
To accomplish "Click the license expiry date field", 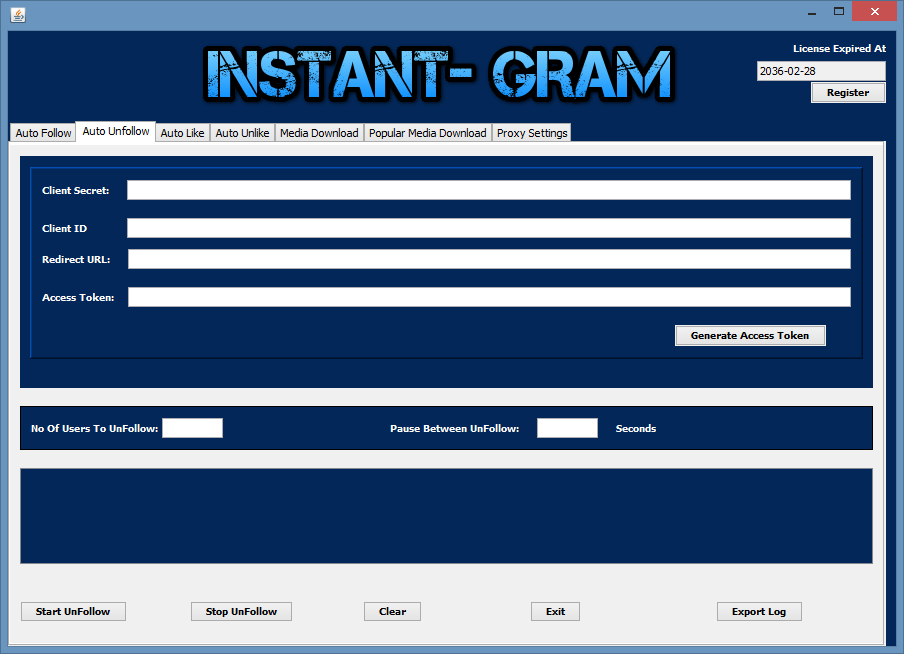I will pyautogui.click(x=821, y=71).
